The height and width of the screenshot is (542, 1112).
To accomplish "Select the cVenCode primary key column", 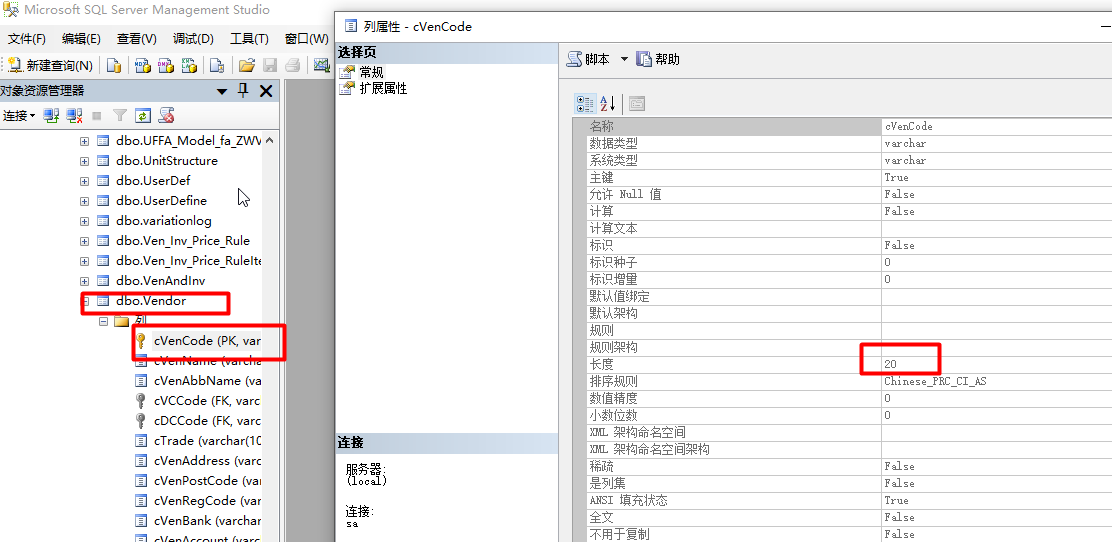I will pos(207,341).
